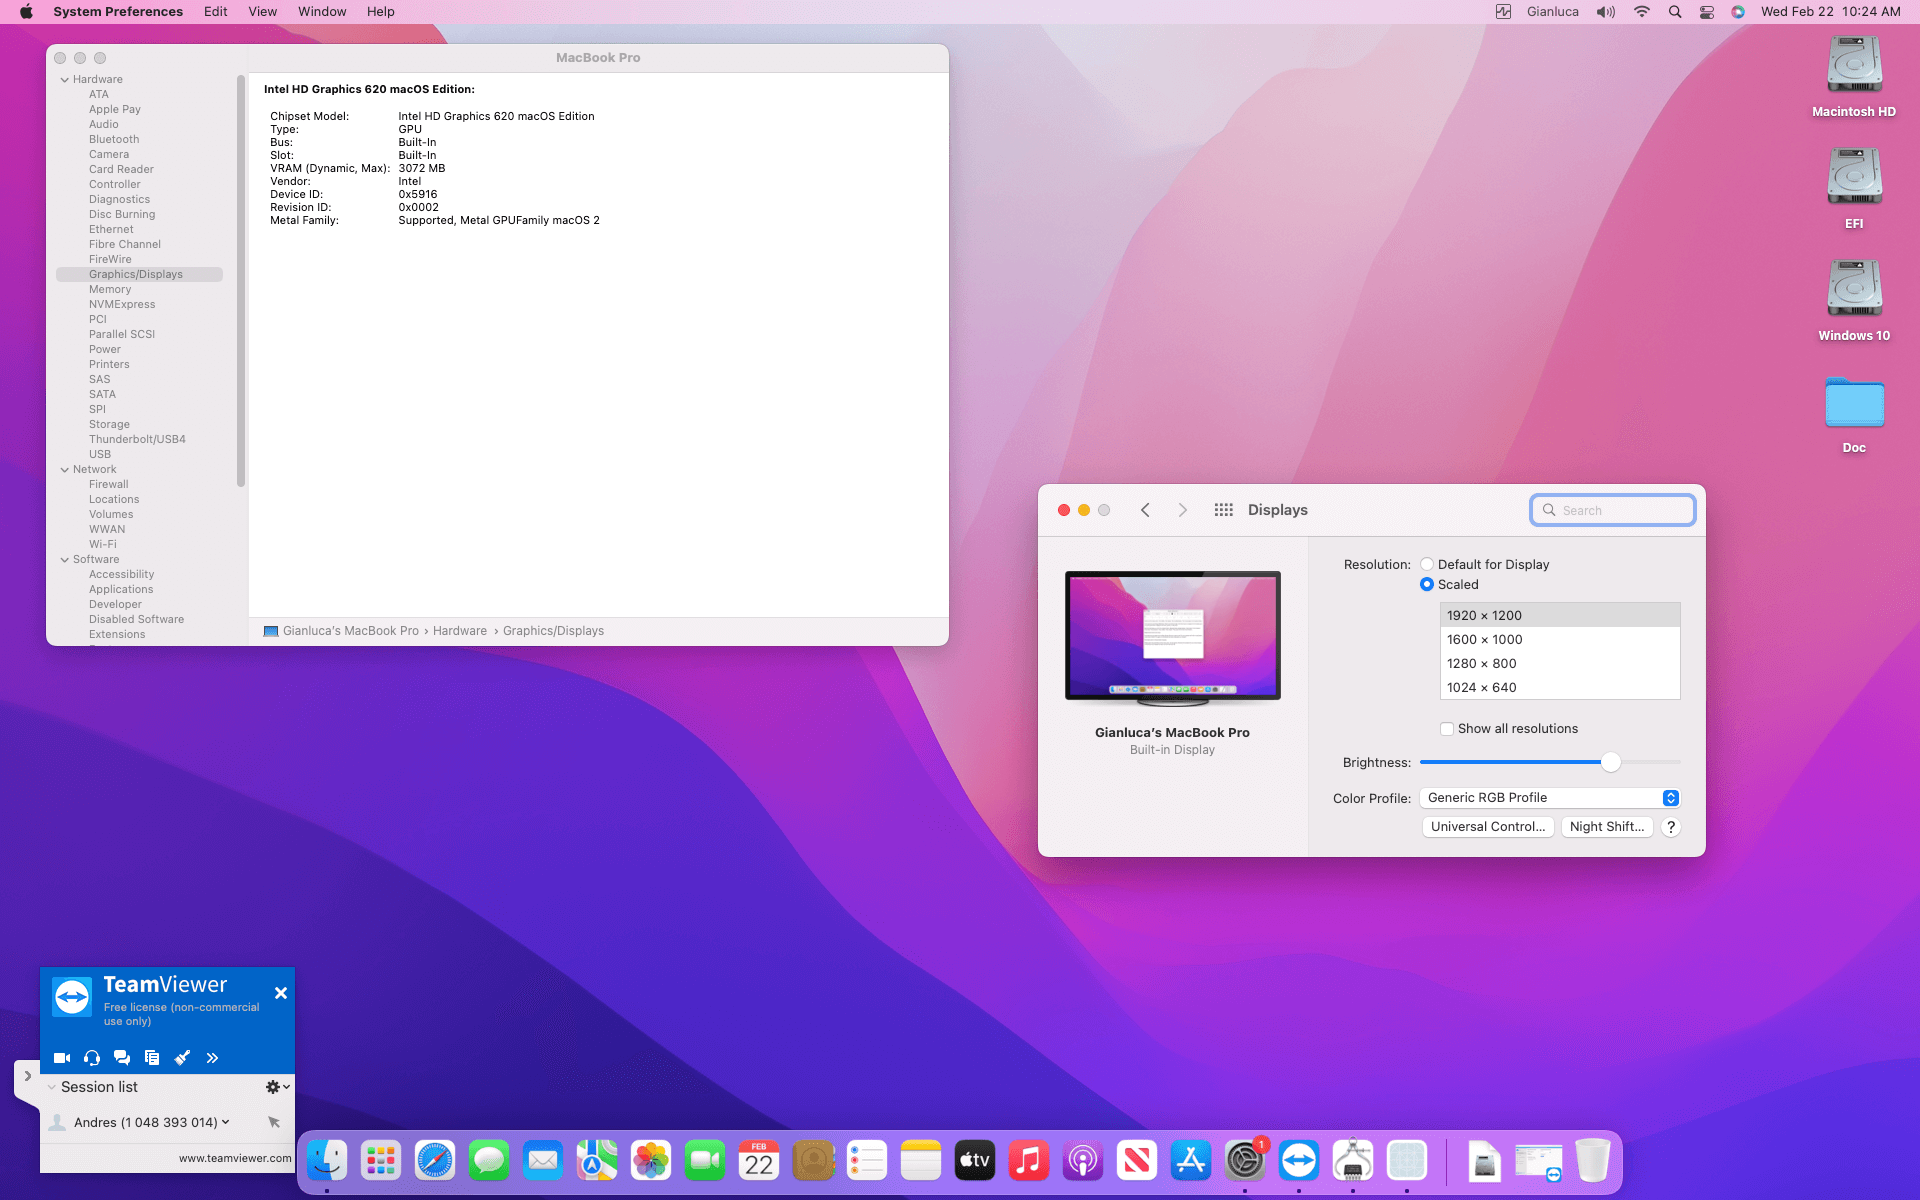Screen dimensions: 1920x1200
Task: Select Scaled resolution radio button
Action: [1427, 584]
